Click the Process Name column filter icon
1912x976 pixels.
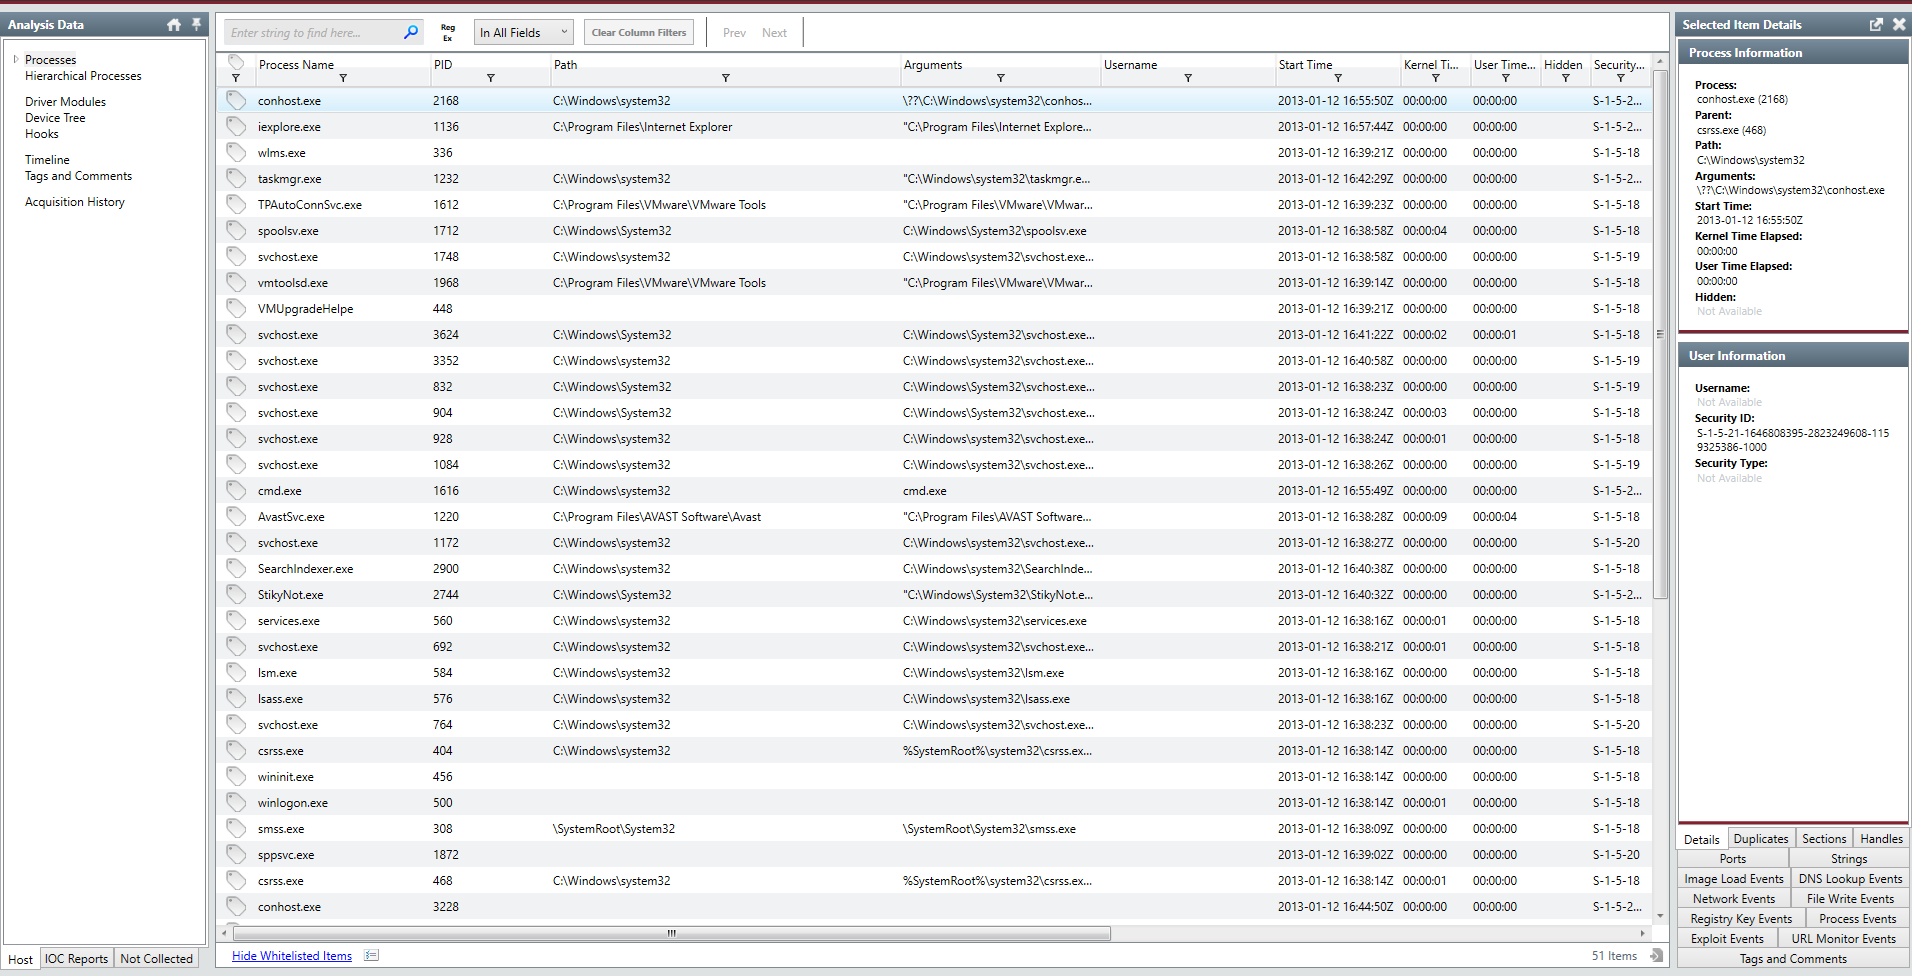pyautogui.click(x=343, y=78)
